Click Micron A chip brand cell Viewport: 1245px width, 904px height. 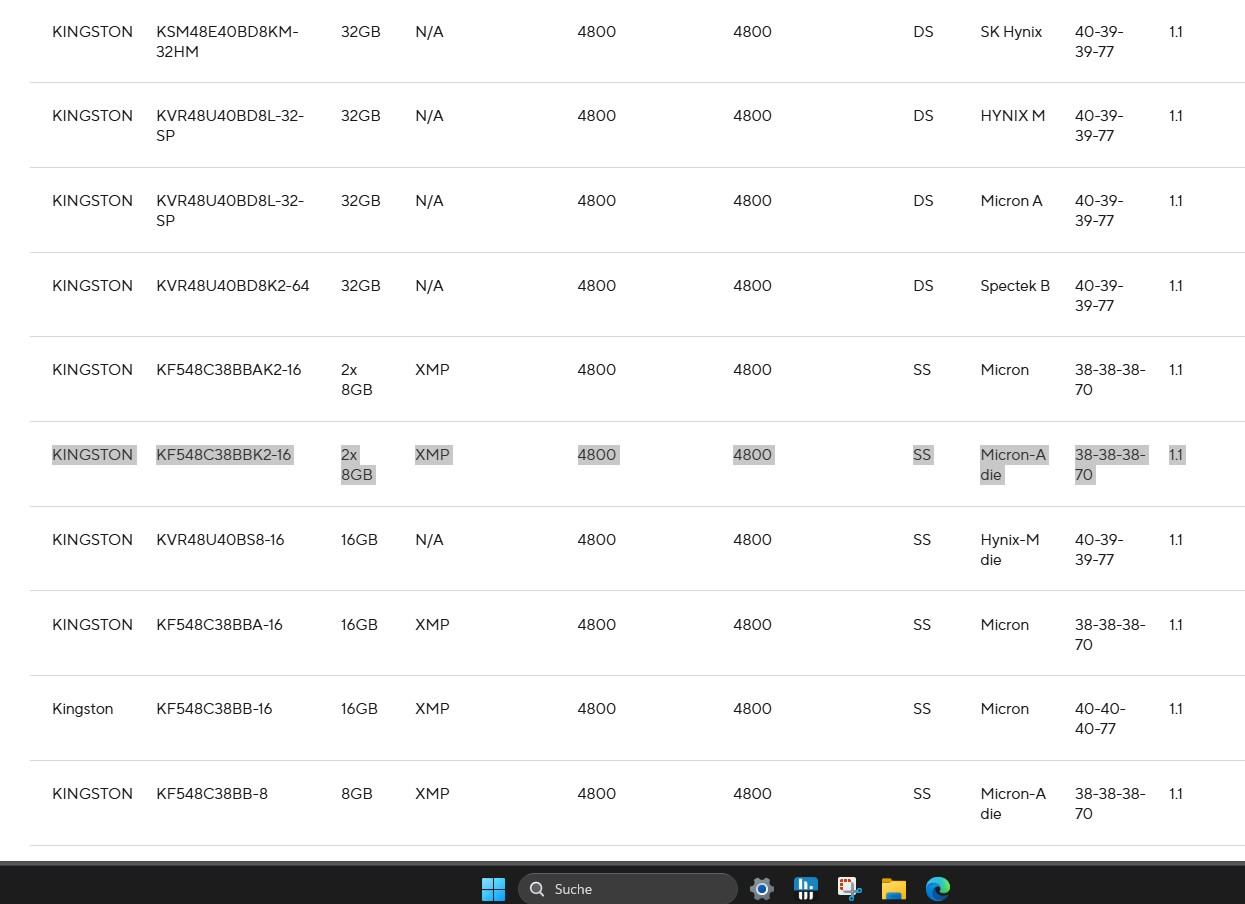(x=1011, y=201)
